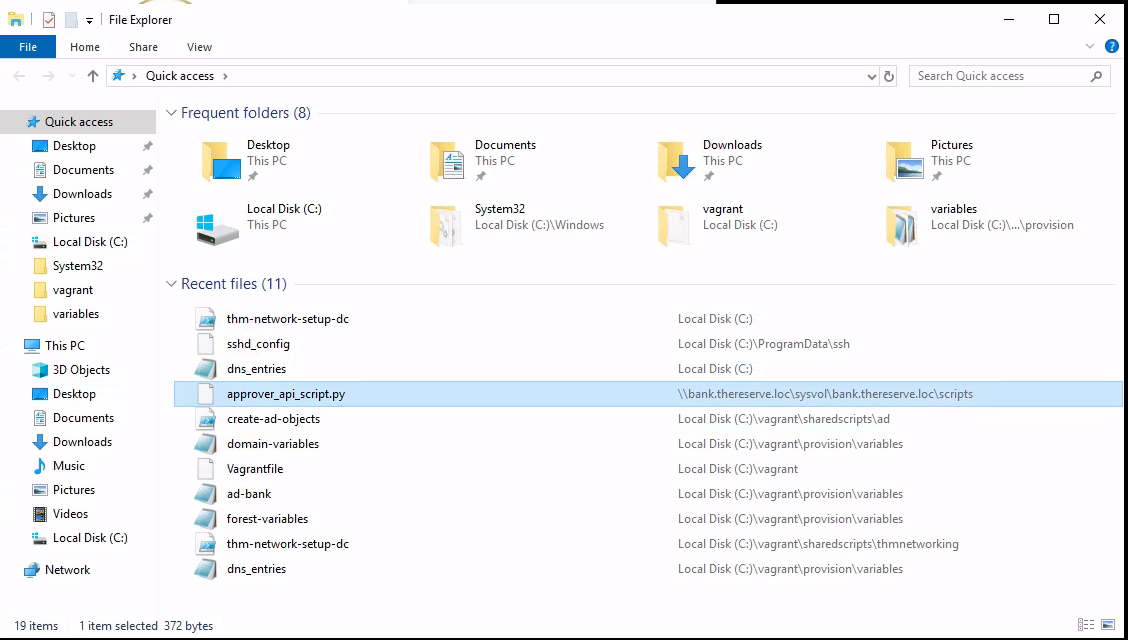1128x640 pixels.
Task: Select thm-network-setup-dc on Local Disk (C:) root
Action: point(647,319)
